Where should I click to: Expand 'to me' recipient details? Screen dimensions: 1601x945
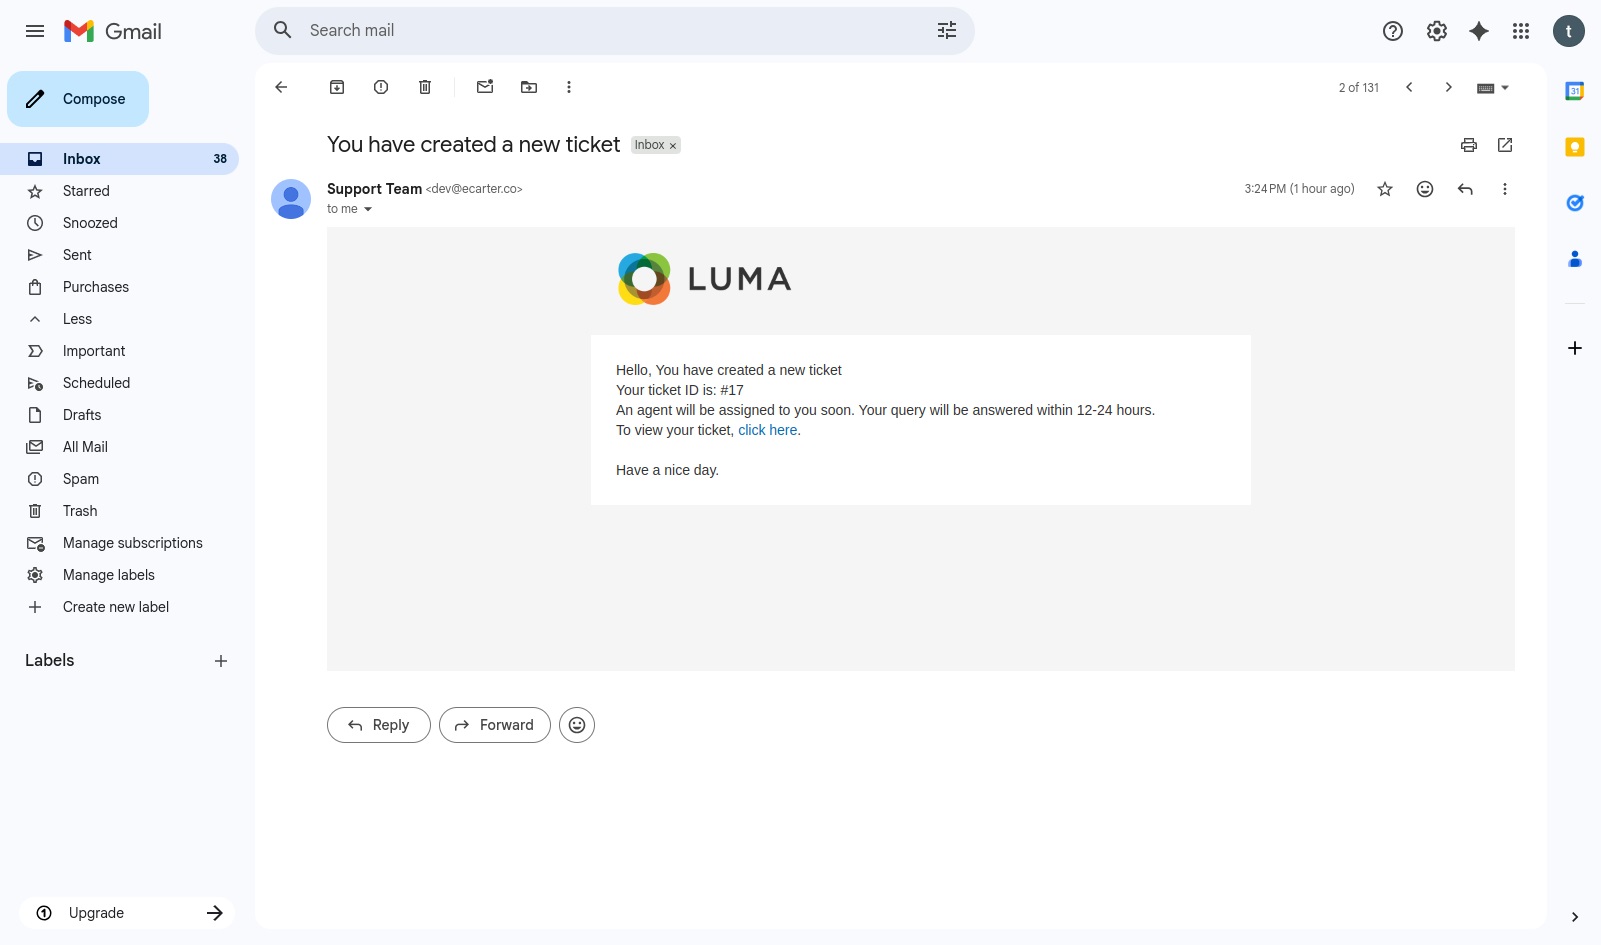pos(368,209)
